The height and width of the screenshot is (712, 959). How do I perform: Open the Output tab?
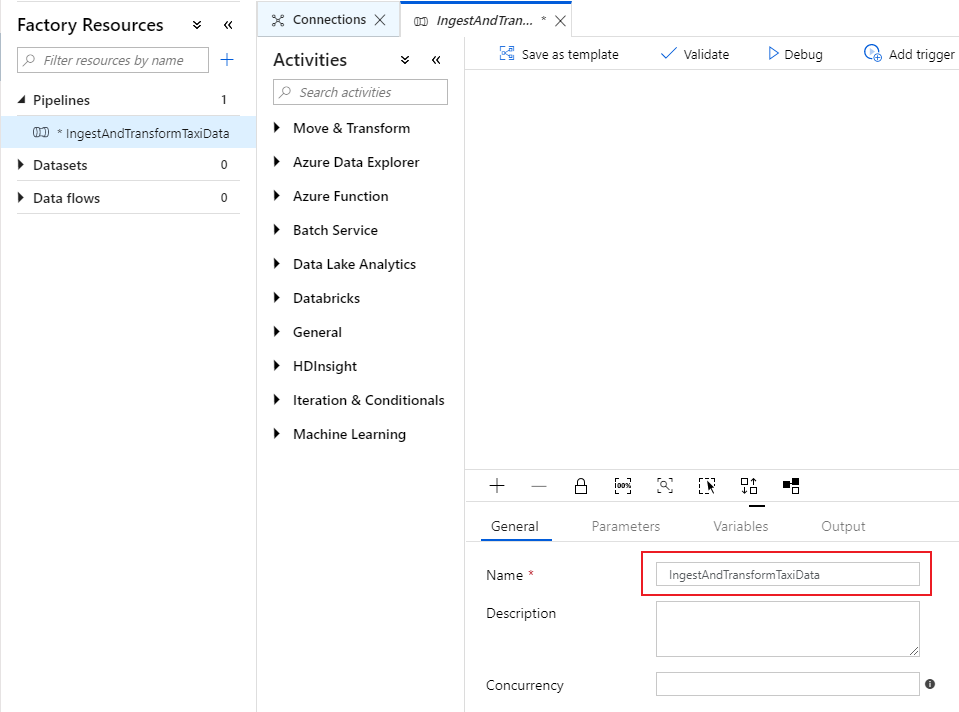843,526
